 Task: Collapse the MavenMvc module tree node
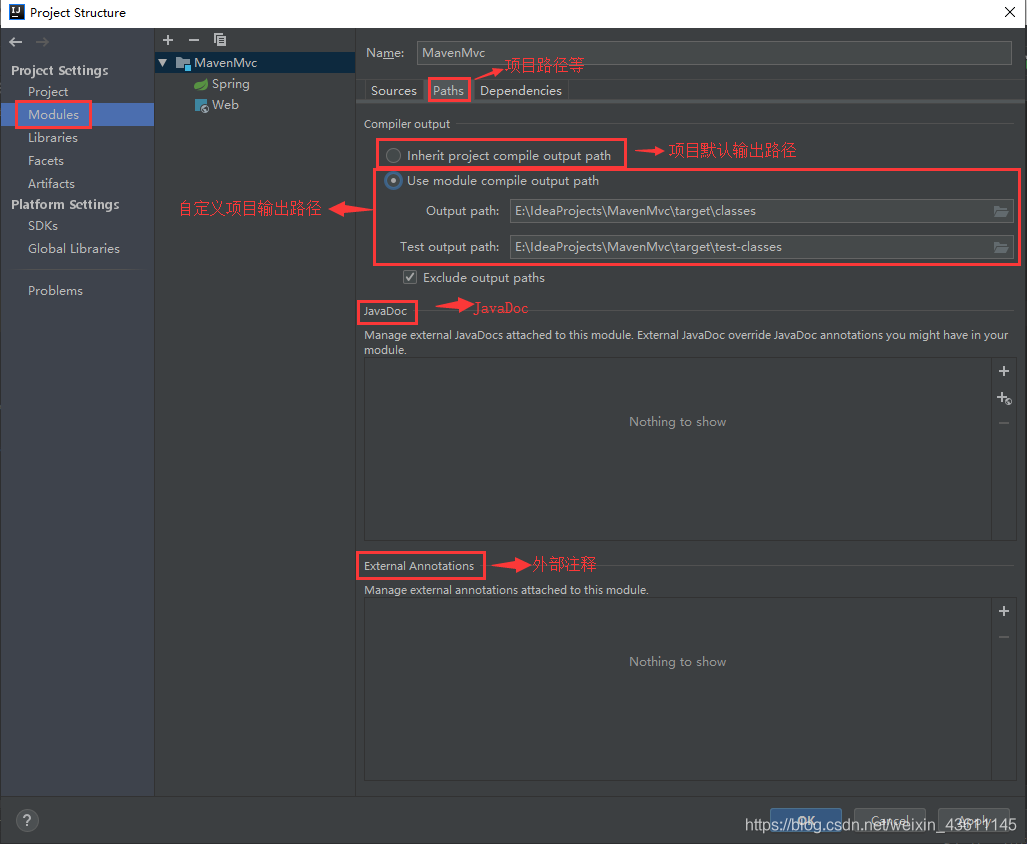coord(163,63)
